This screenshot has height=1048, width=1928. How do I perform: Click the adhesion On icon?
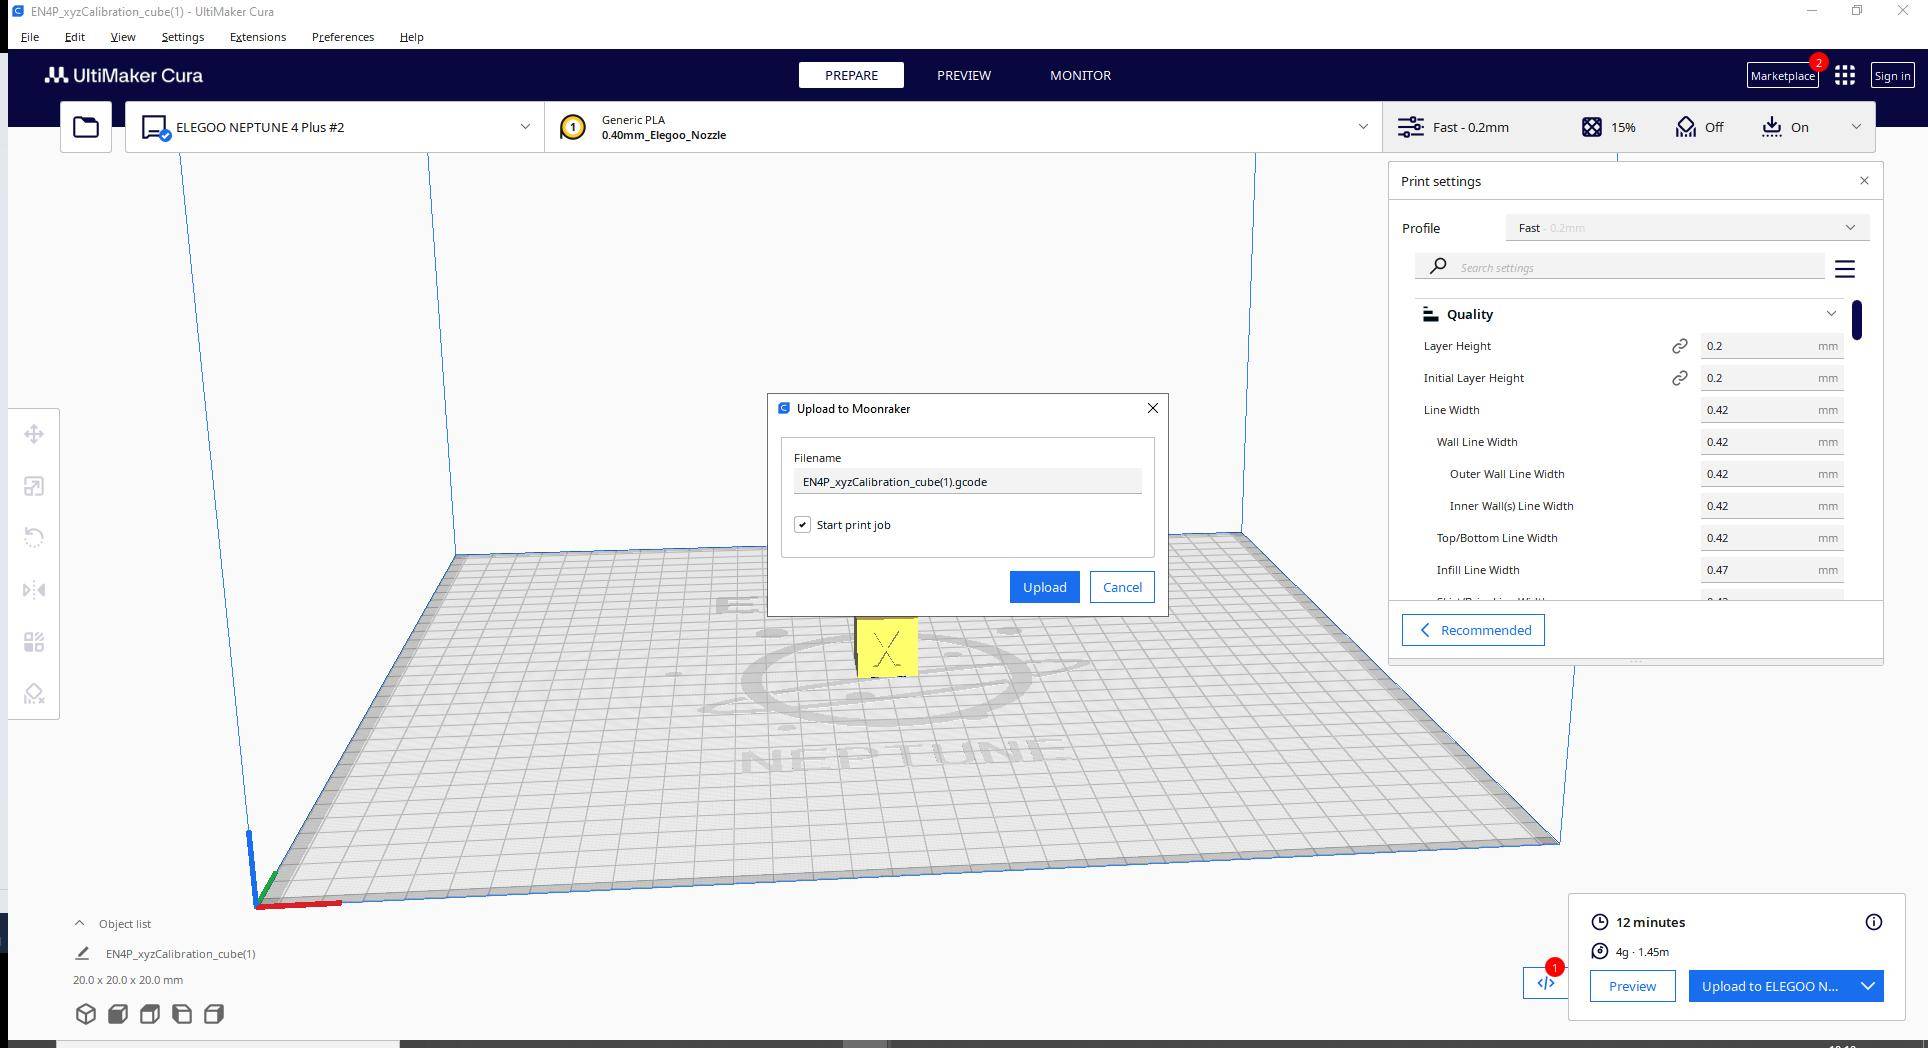coord(1772,127)
